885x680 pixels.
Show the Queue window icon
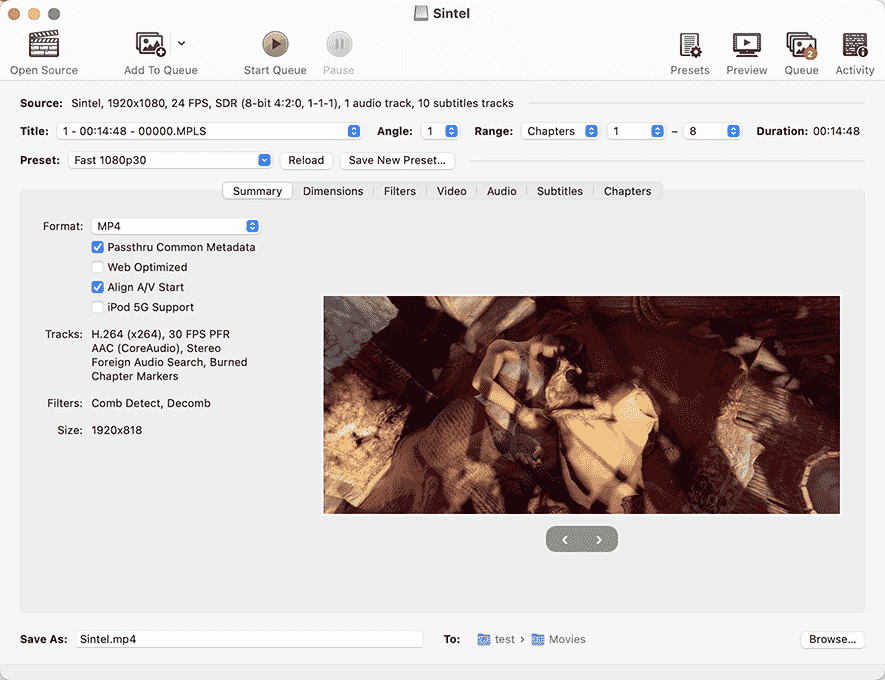tap(801, 45)
